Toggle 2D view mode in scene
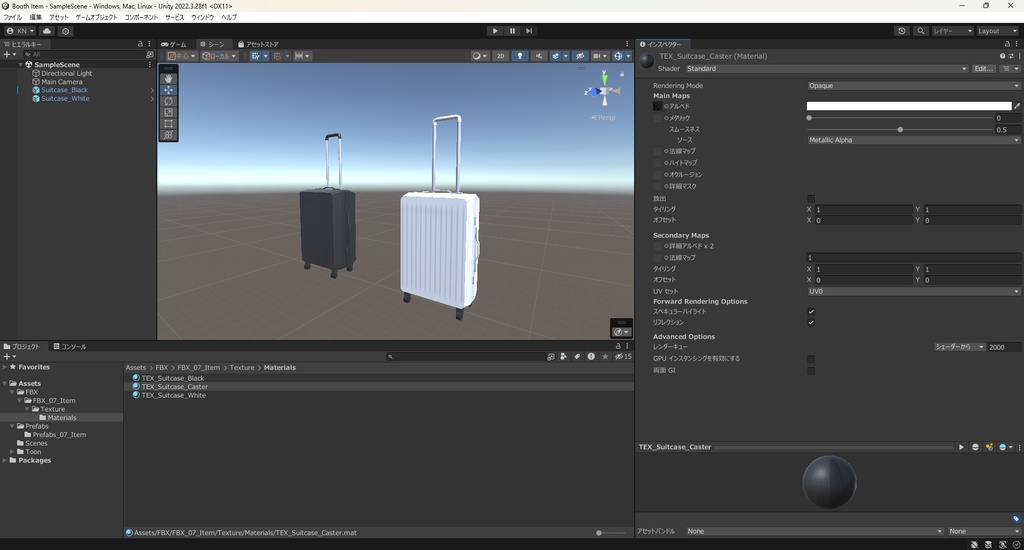 (x=500, y=56)
